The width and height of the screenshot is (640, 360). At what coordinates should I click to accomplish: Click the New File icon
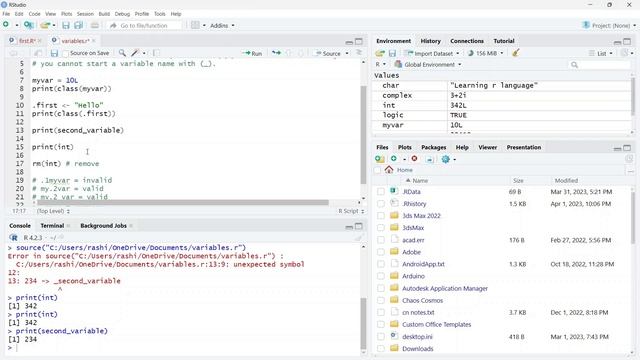(x=6, y=25)
